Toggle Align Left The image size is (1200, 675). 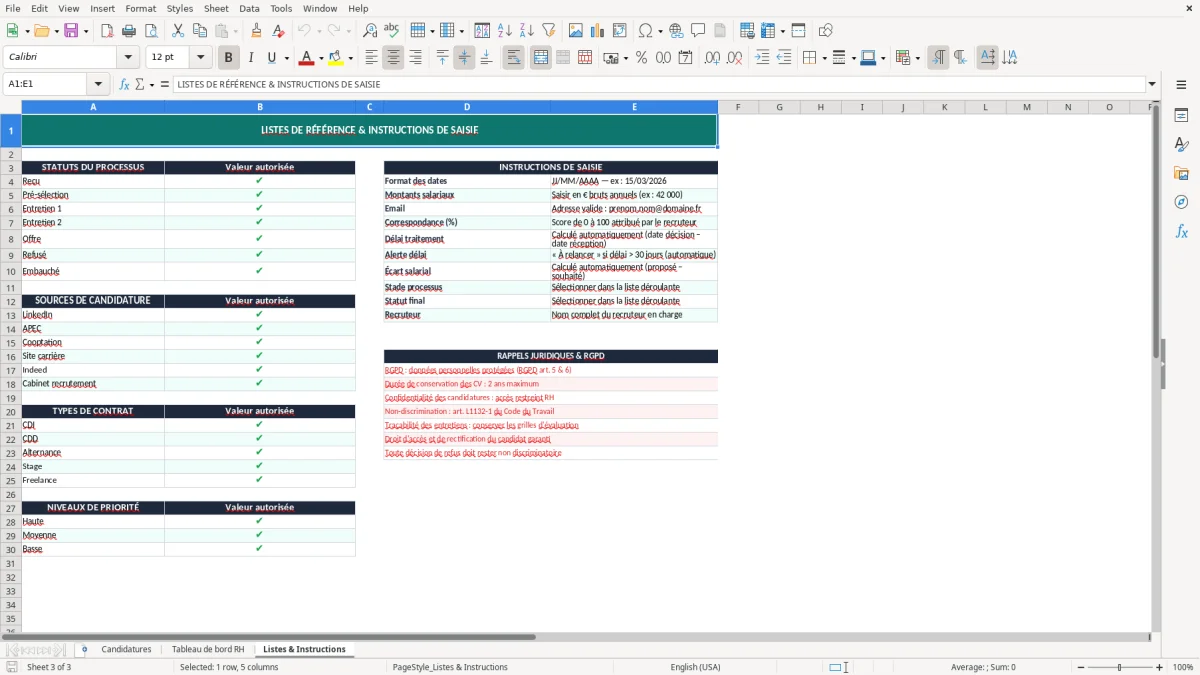click(x=371, y=58)
